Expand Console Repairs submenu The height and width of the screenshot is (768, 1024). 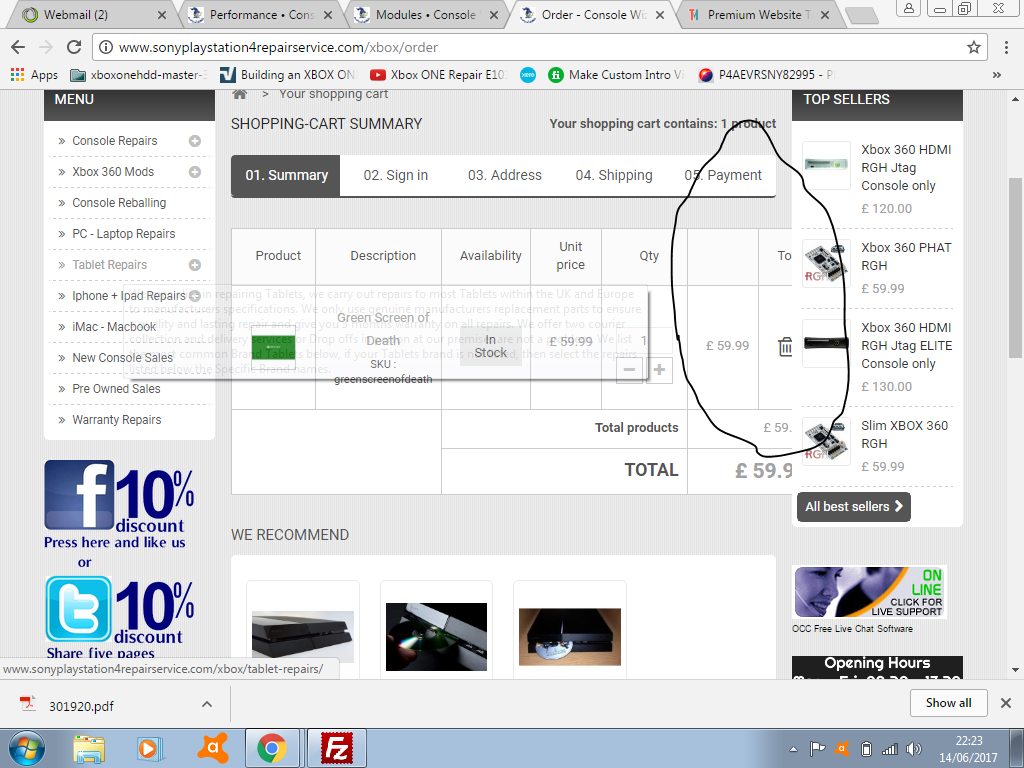195,141
